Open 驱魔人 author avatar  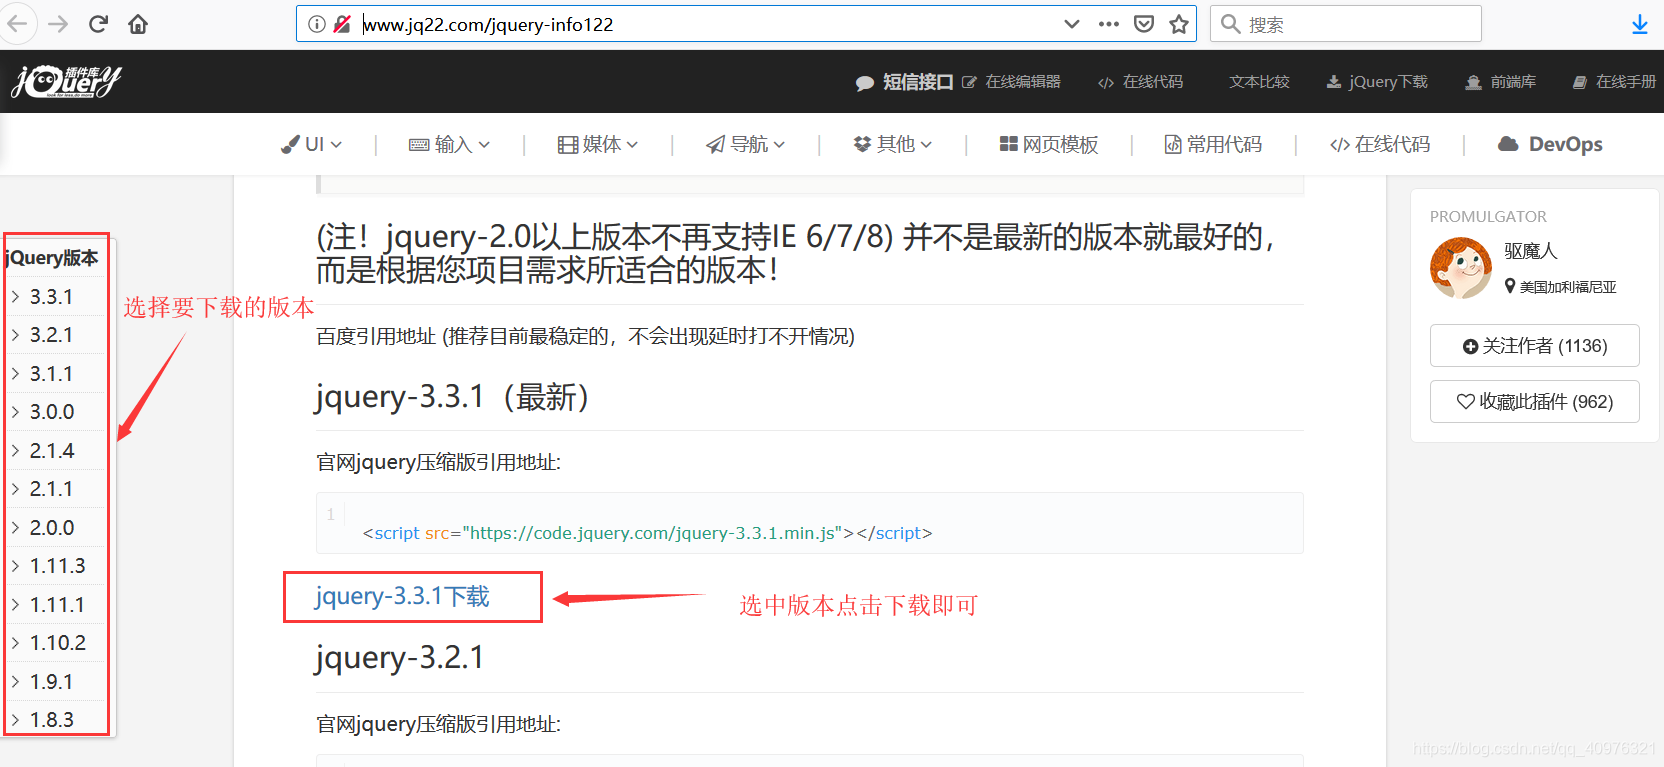coord(1461,268)
